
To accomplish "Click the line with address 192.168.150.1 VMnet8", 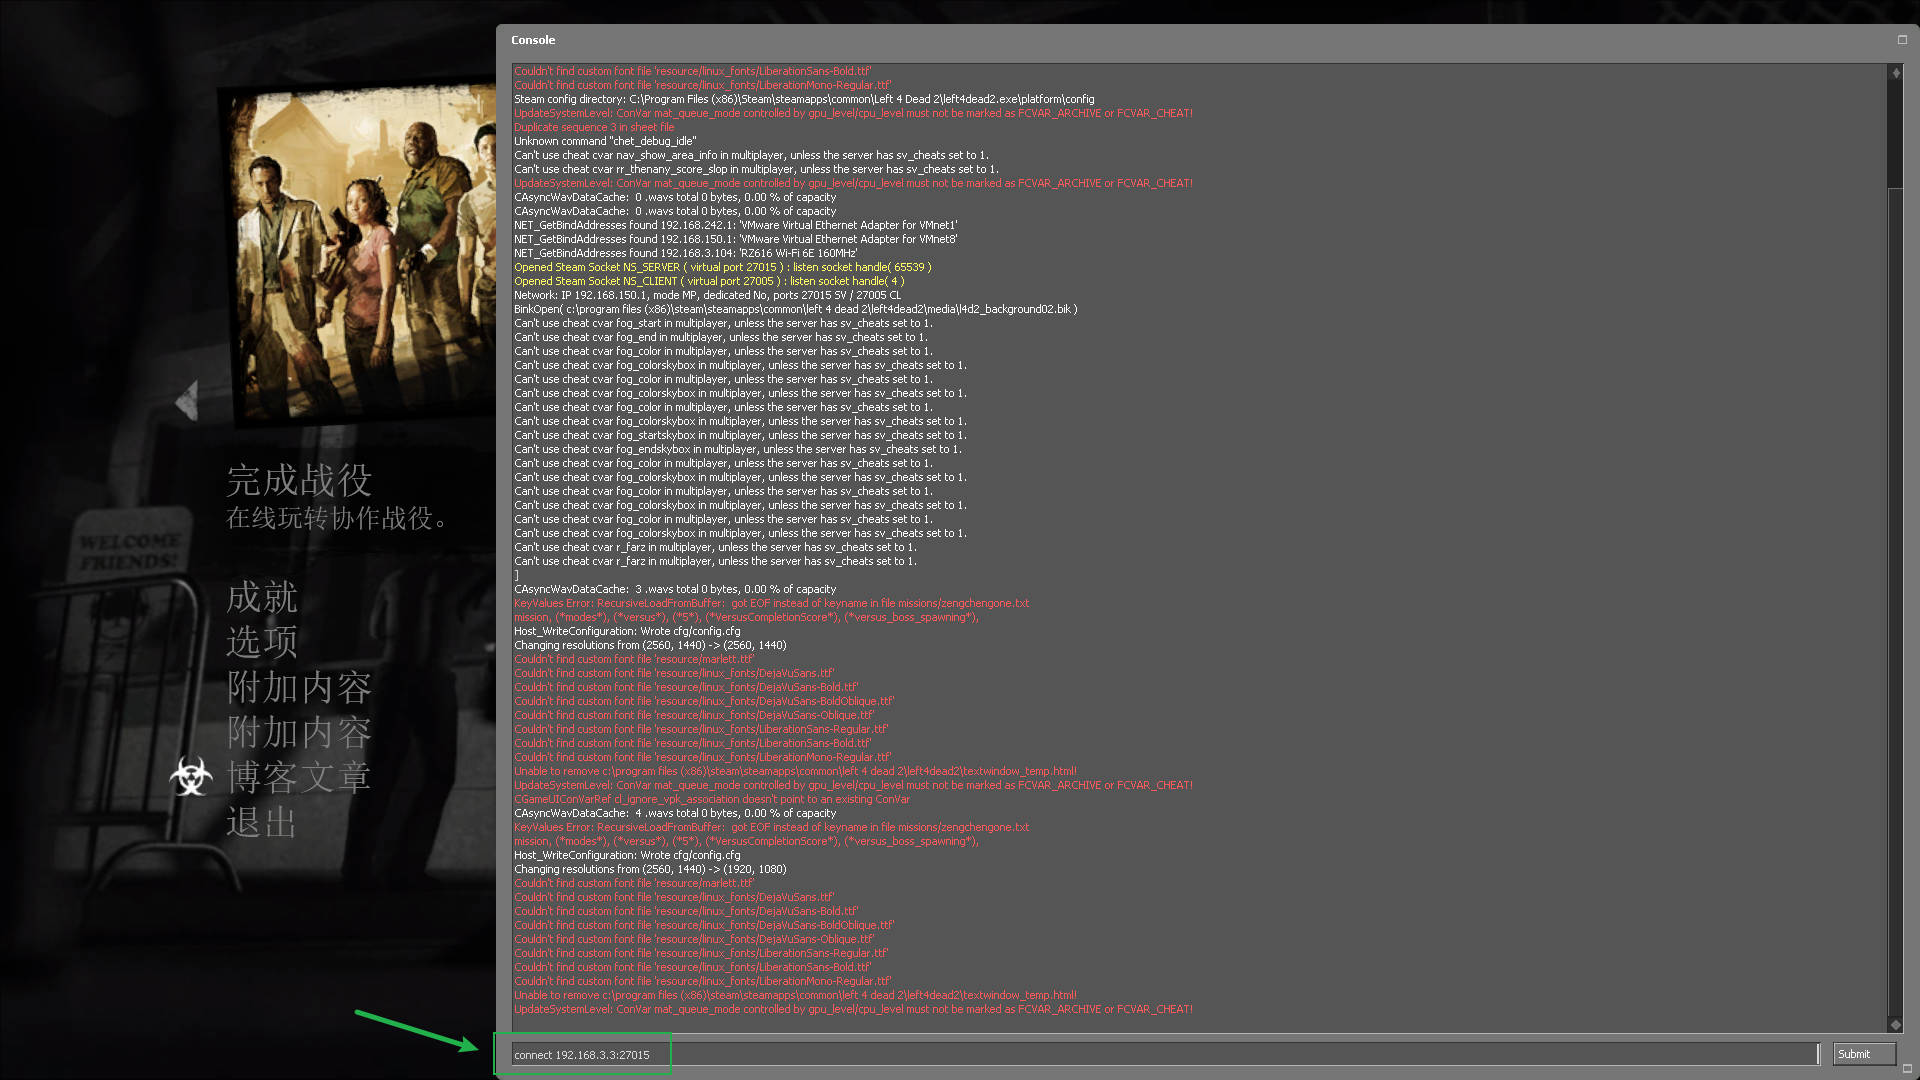I will pos(736,239).
